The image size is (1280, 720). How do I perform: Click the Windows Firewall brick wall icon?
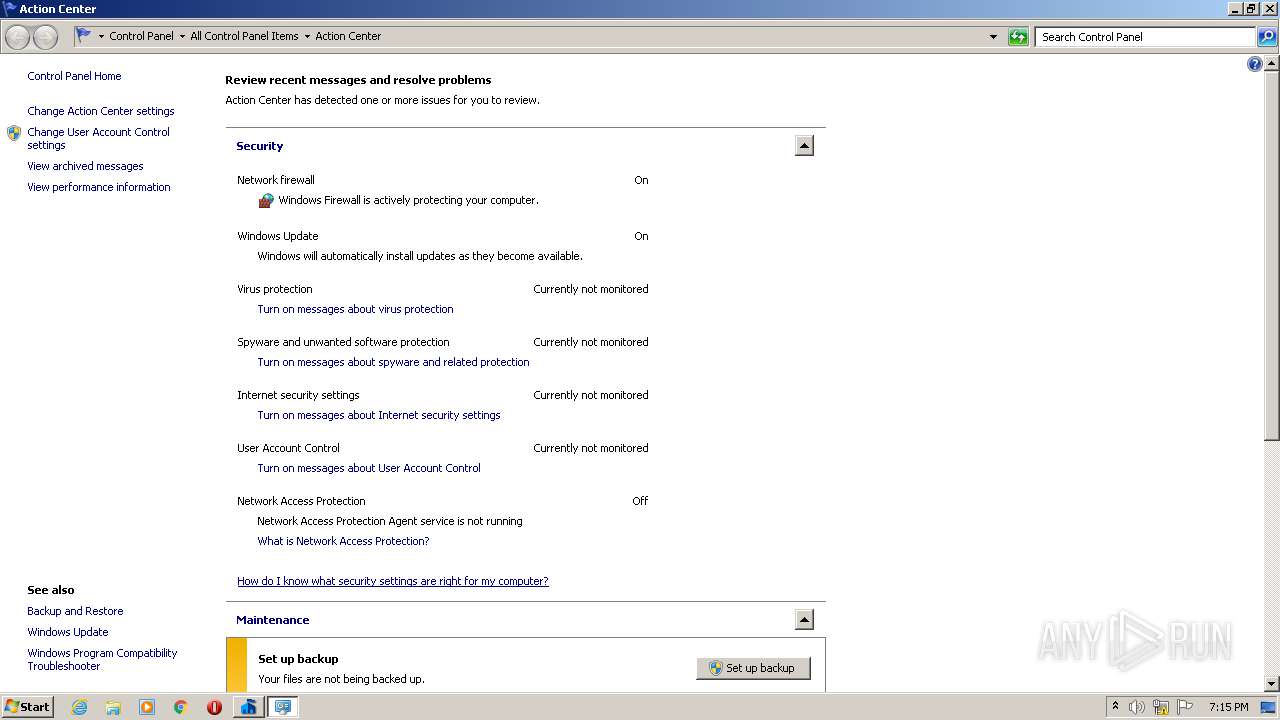point(266,200)
